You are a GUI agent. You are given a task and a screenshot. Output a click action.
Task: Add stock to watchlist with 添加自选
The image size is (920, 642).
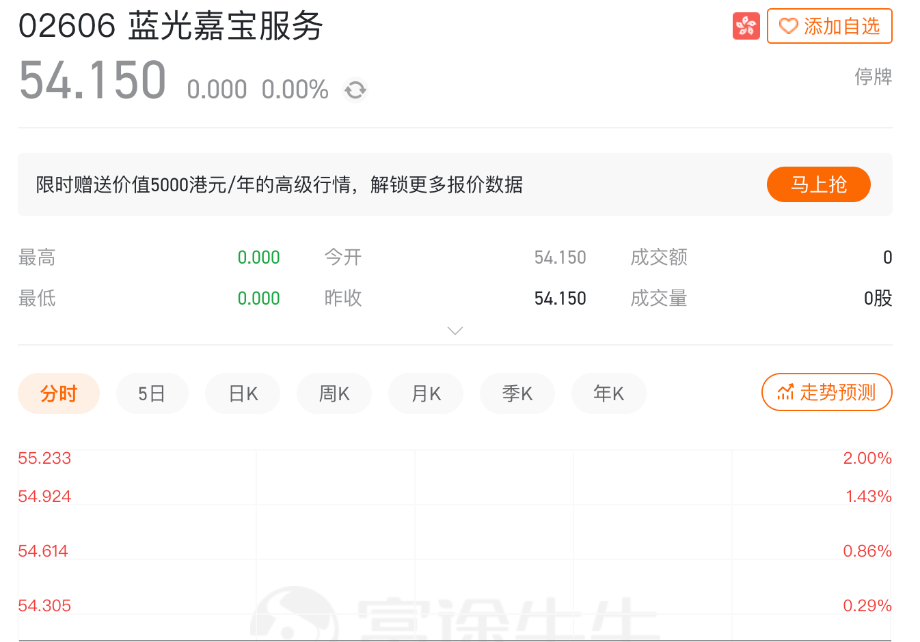pyautogui.click(x=829, y=26)
